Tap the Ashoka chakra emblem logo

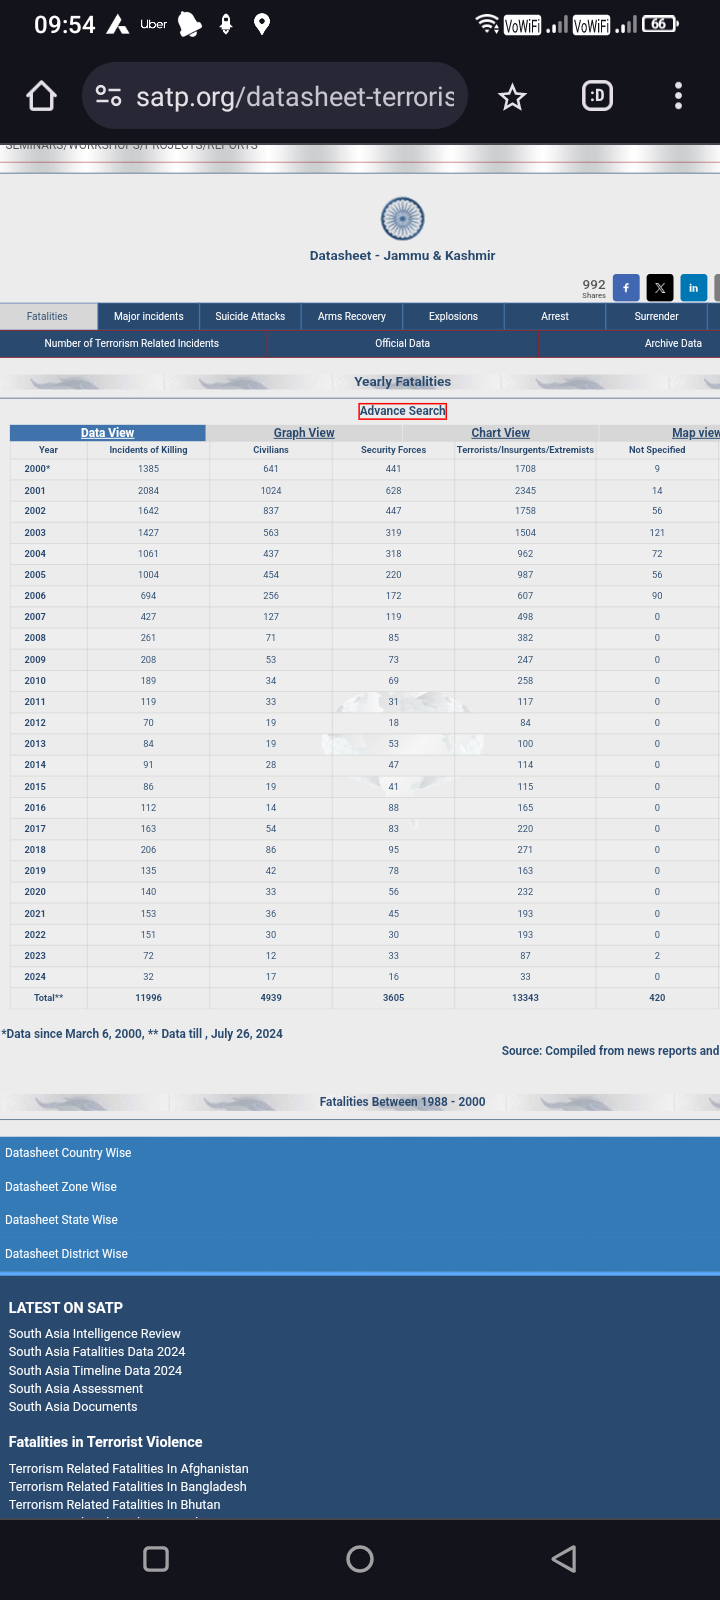(x=403, y=219)
